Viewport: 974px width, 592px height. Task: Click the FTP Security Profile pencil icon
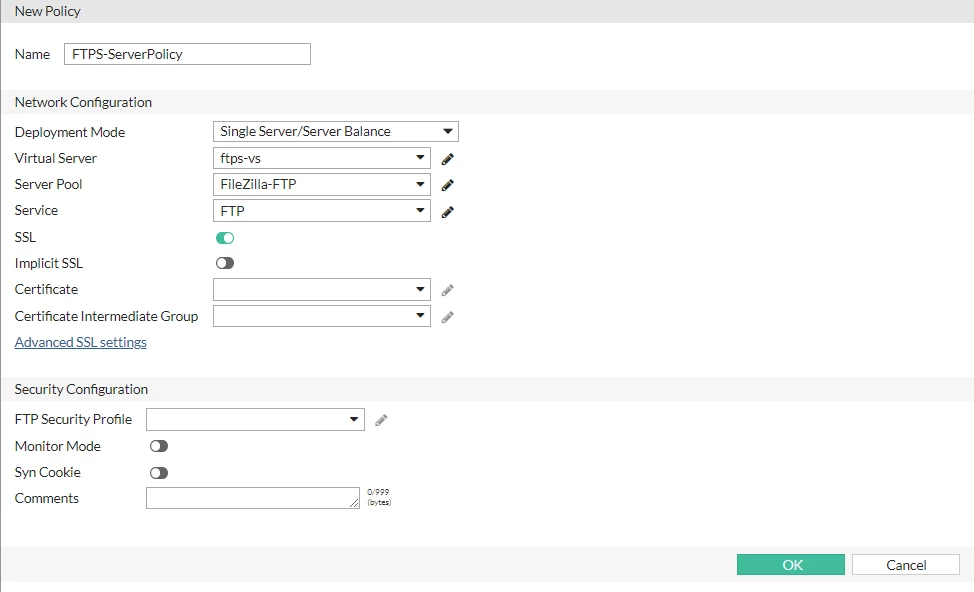pyautogui.click(x=381, y=420)
